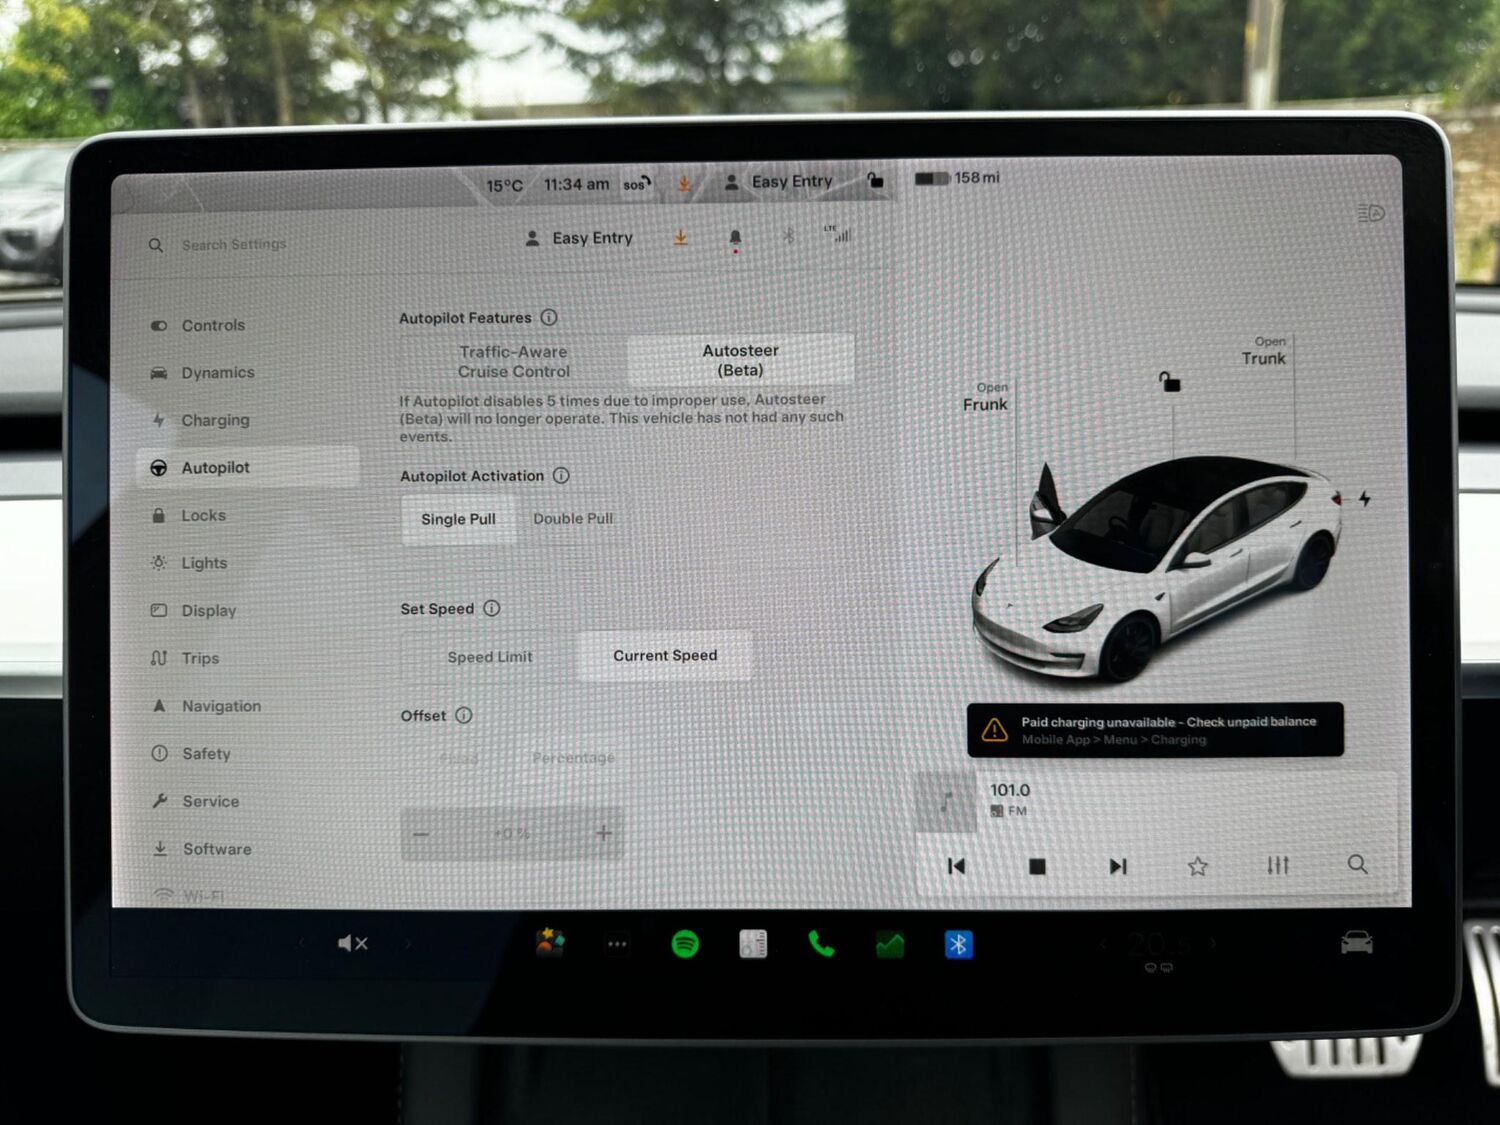Screen dimensions: 1500x1125
Task: Search media with the magnifier icon
Action: 1357,864
